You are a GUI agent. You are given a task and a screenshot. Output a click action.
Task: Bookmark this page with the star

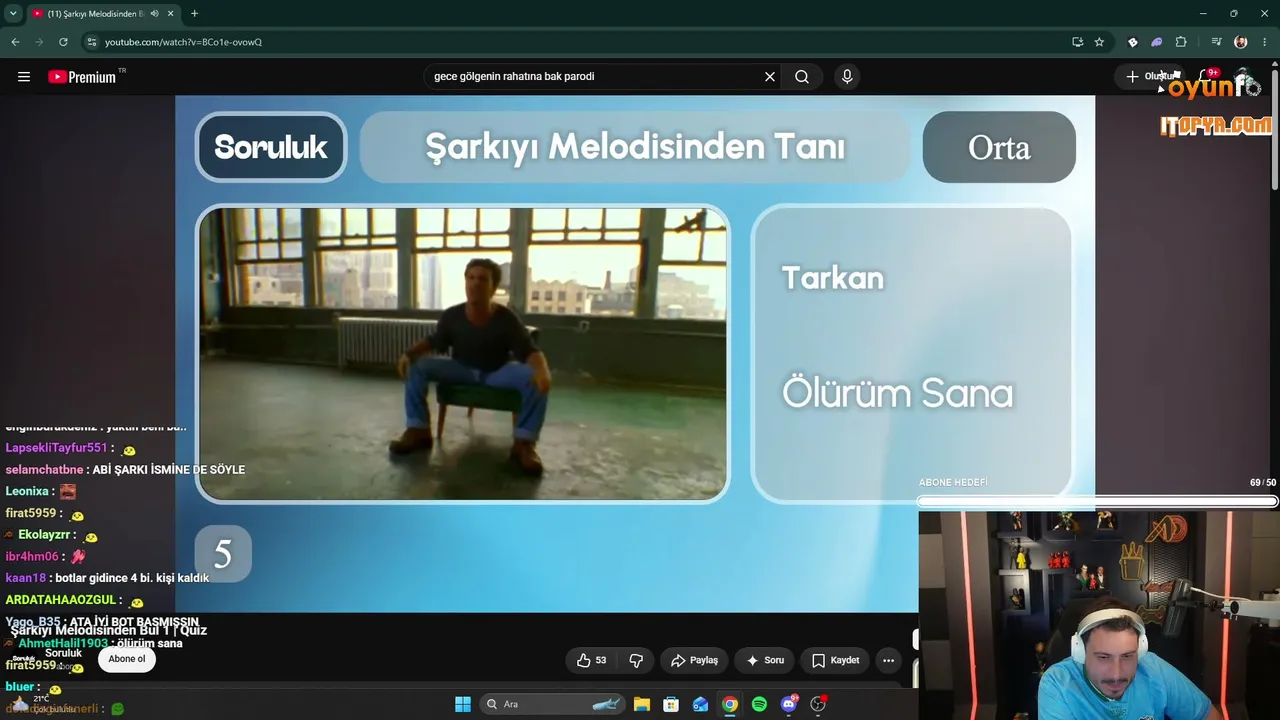point(1099,42)
